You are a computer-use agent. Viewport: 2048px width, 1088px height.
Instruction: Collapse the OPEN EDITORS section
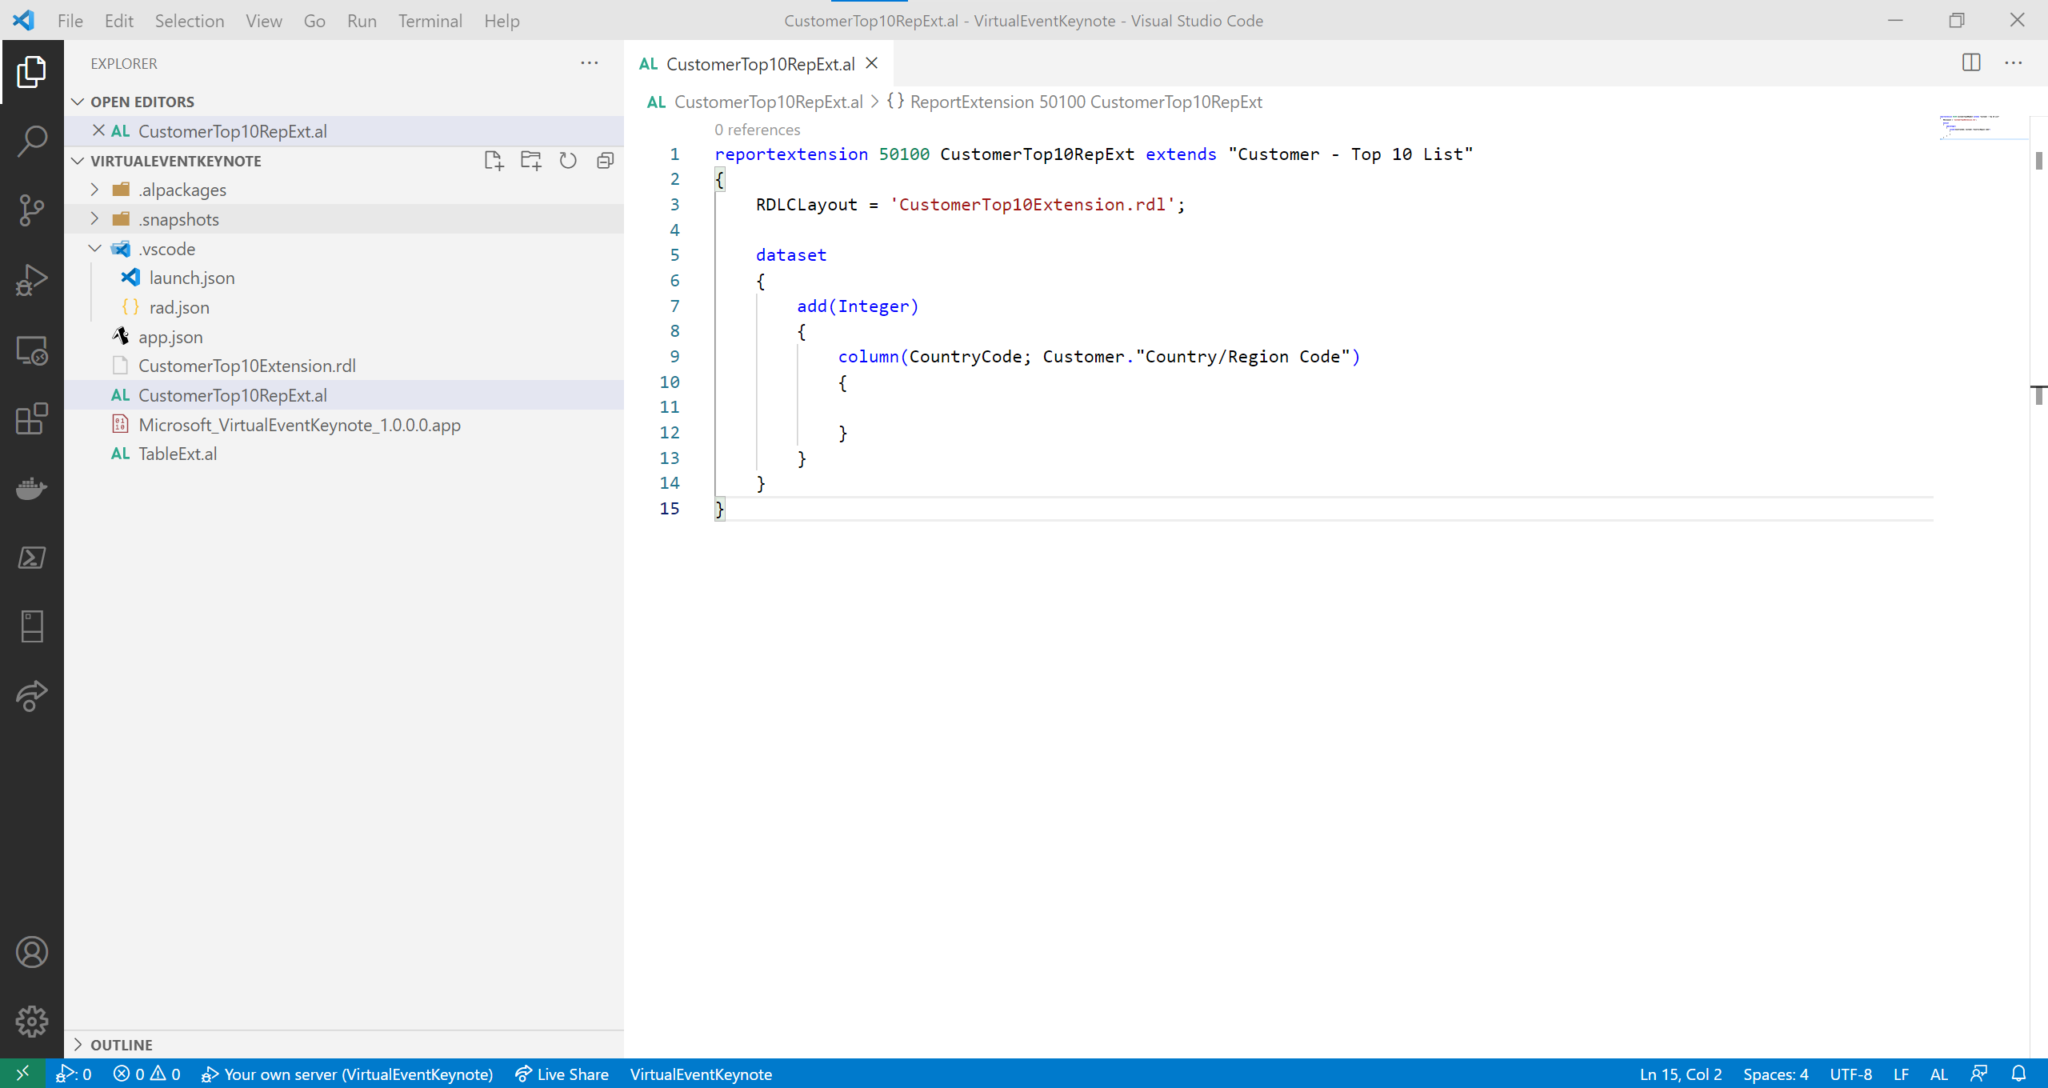(x=78, y=100)
